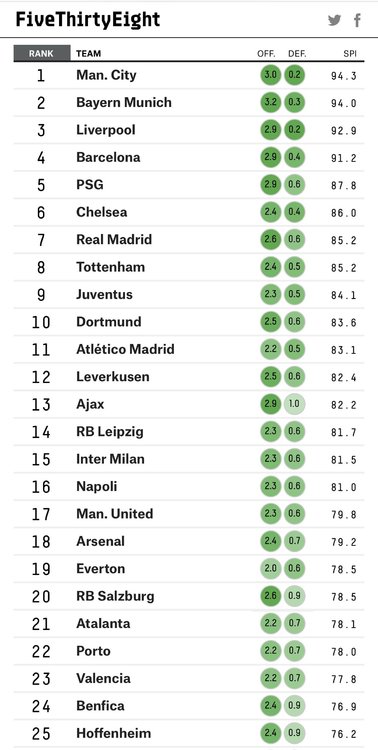Select the Man. City team name

pyautogui.click(x=106, y=75)
